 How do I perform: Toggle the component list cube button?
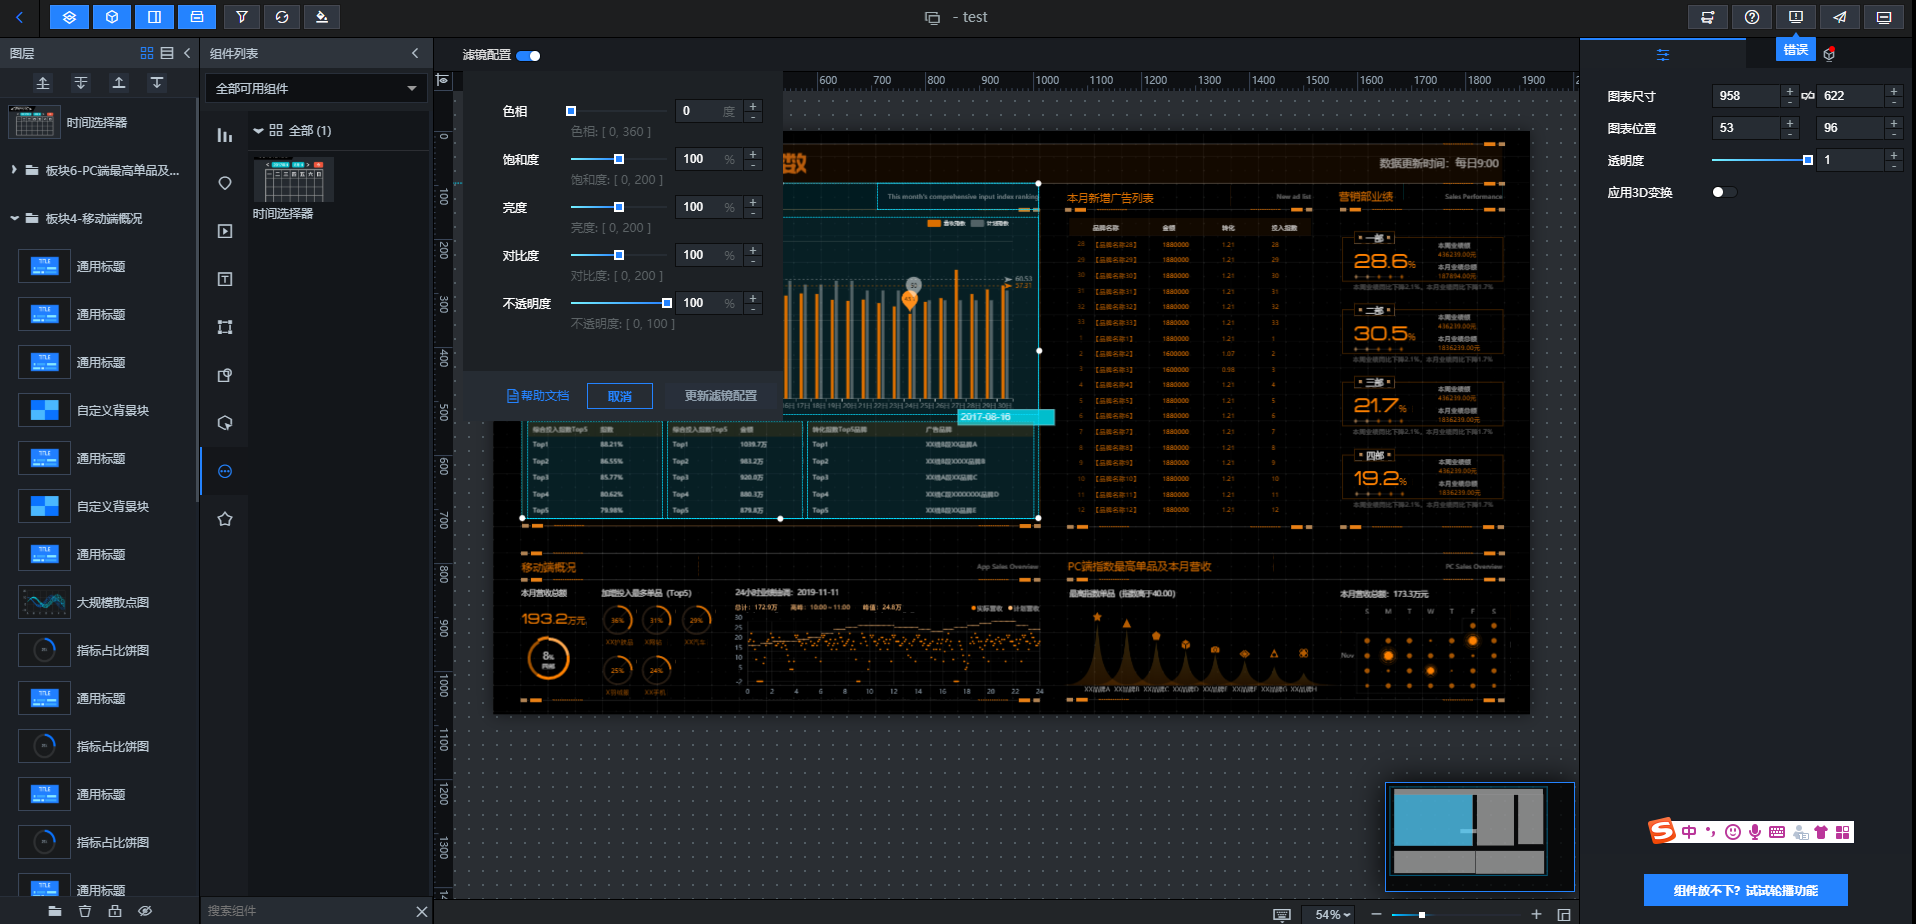coord(112,17)
